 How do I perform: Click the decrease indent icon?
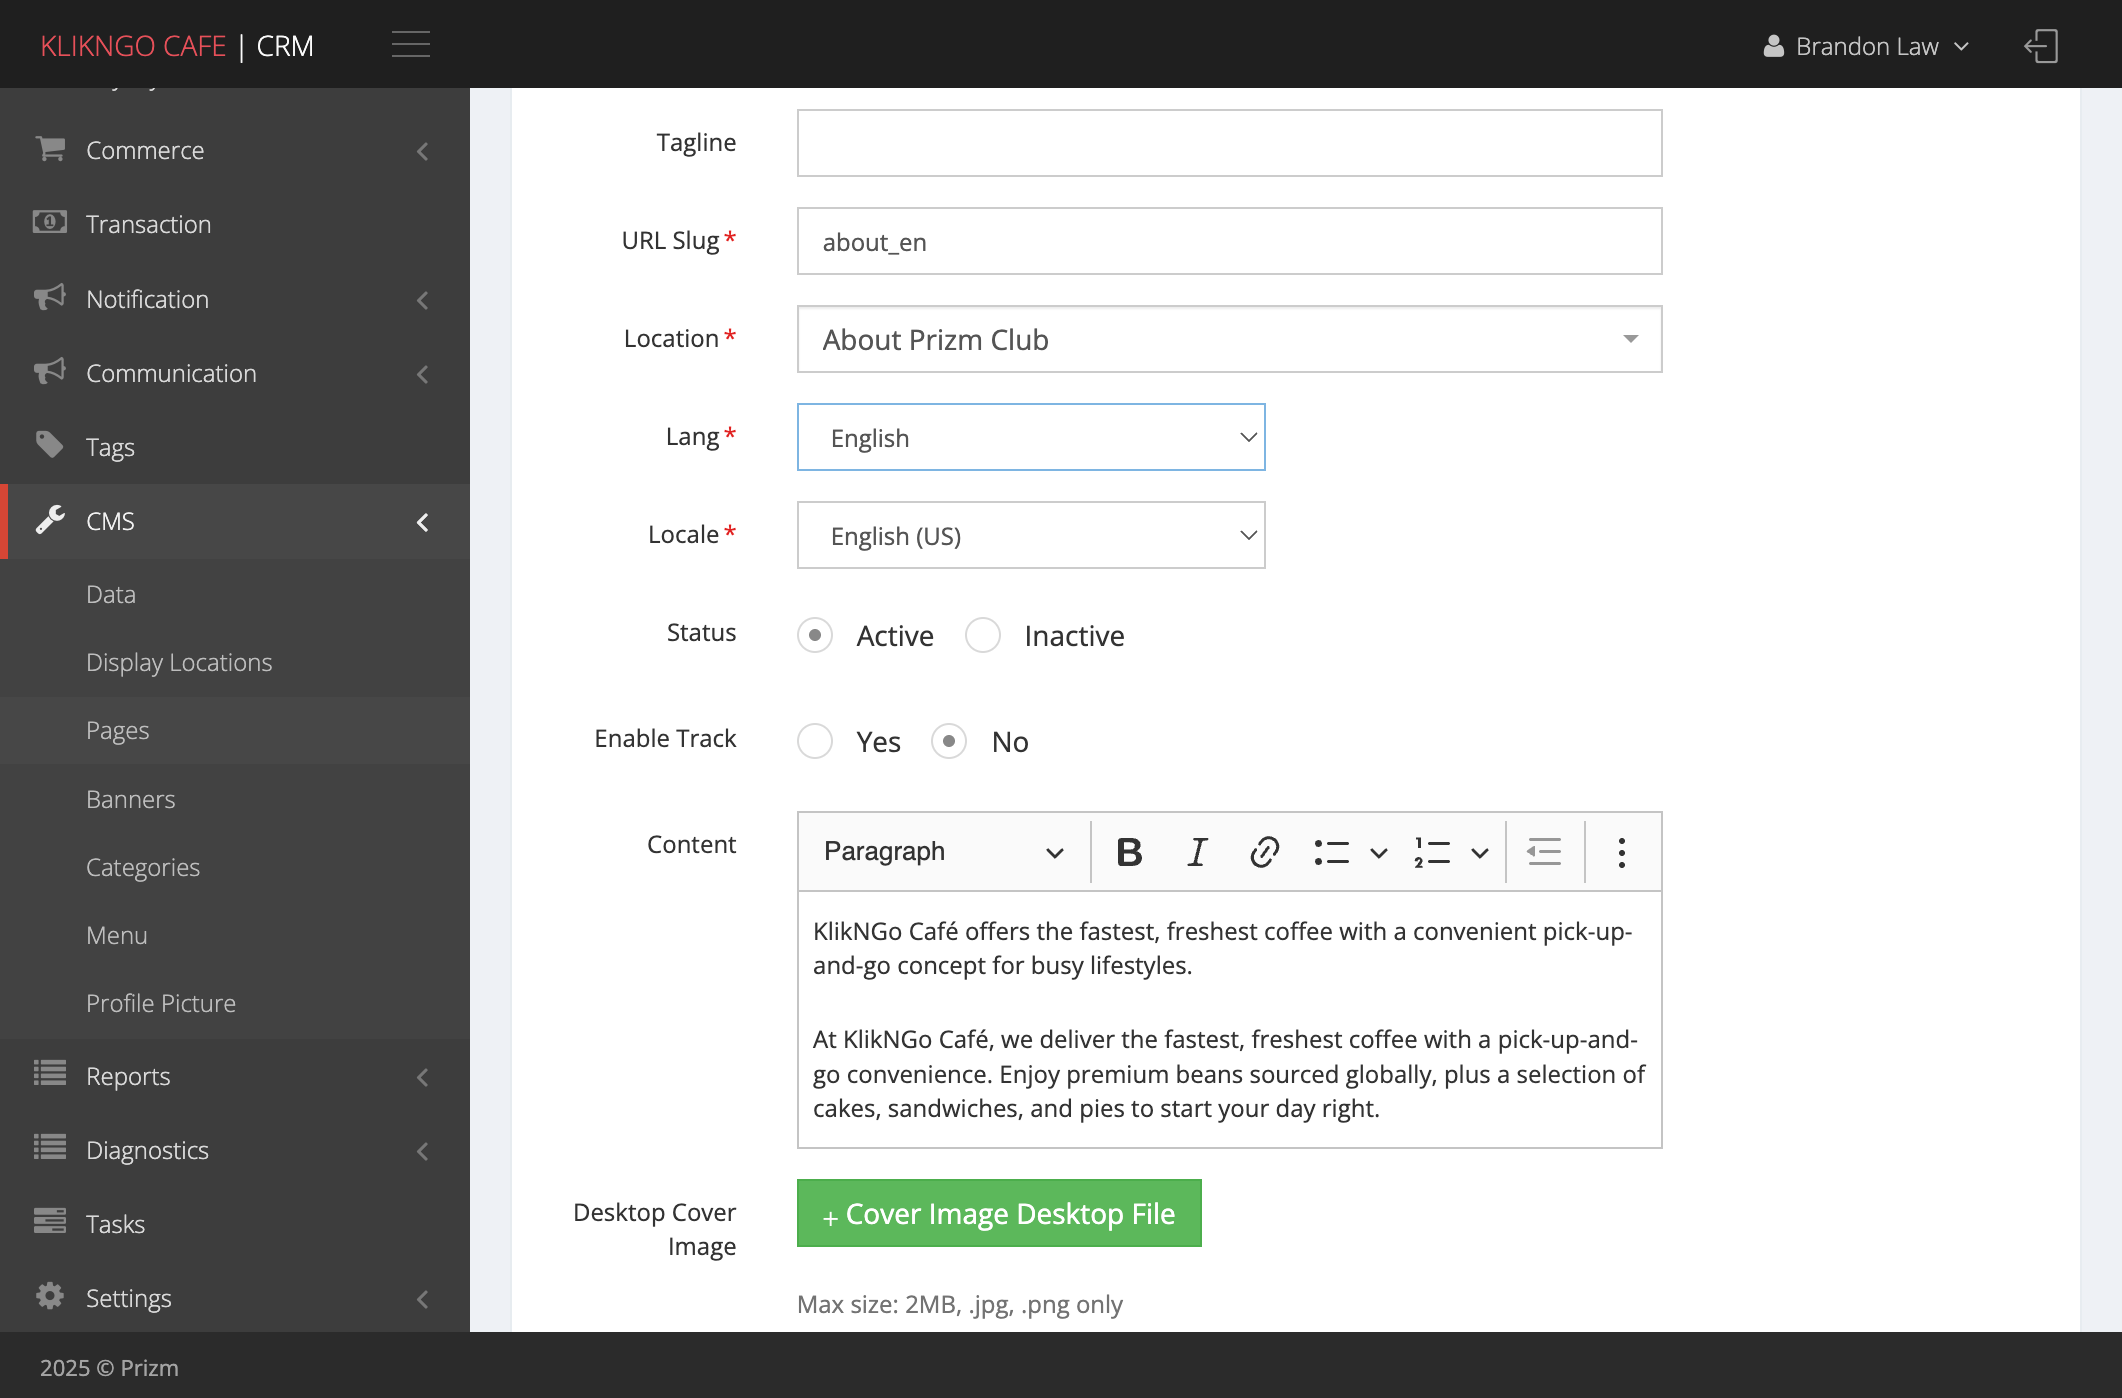pyautogui.click(x=1544, y=852)
